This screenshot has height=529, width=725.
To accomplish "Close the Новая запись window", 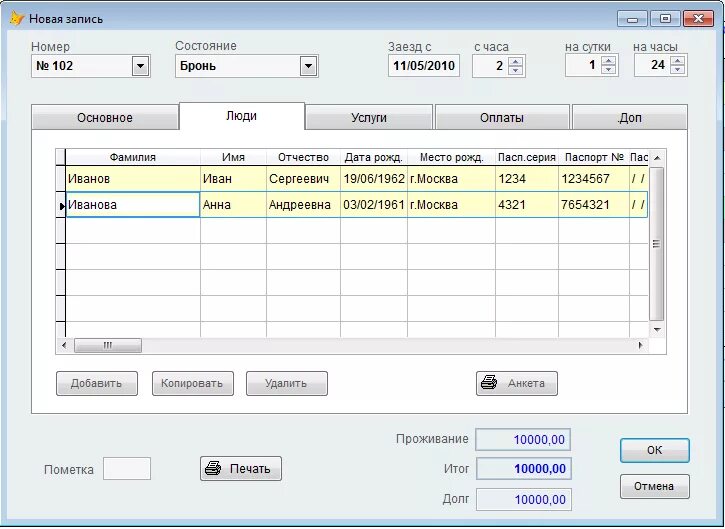I will tap(699, 19).
